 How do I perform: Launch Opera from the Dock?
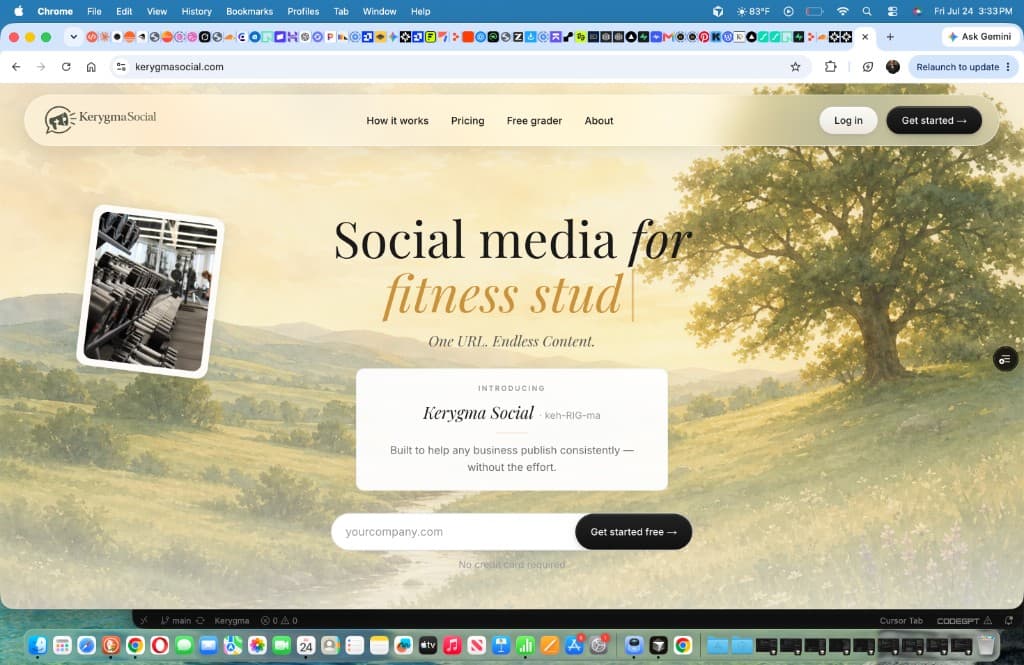click(x=159, y=645)
